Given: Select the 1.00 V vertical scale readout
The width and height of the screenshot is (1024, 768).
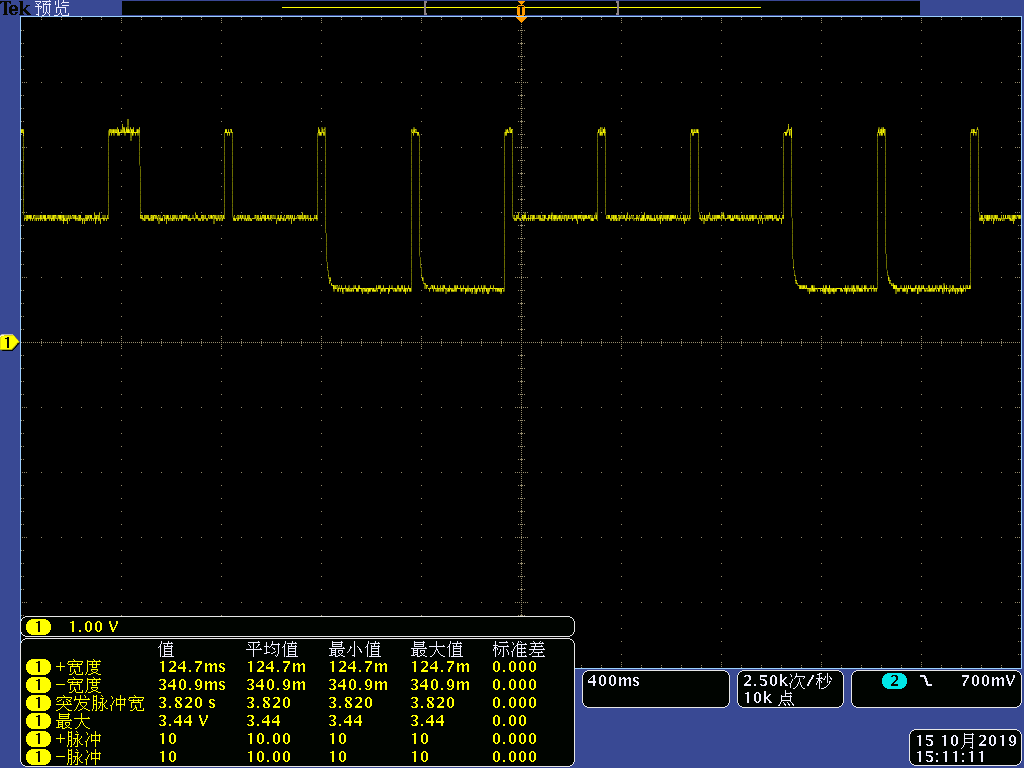Looking at the screenshot, I should [x=93, y=627].
